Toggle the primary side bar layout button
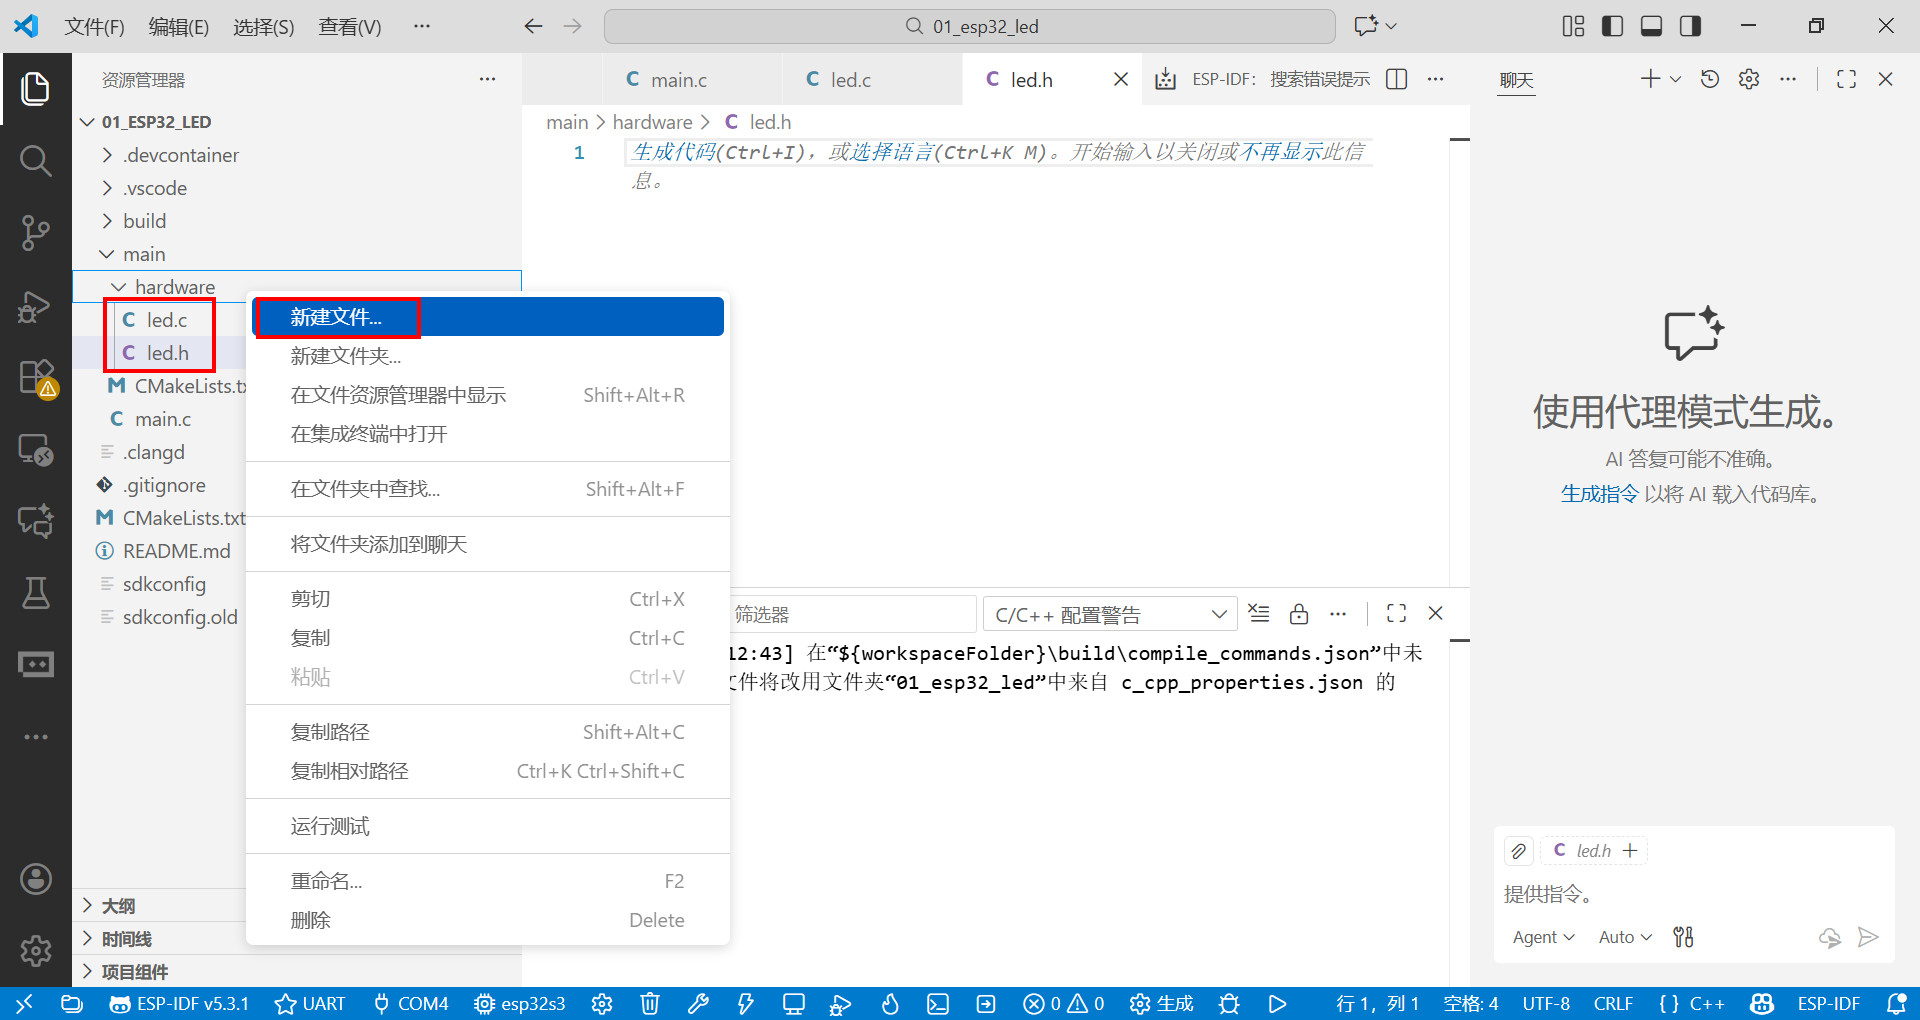This screenshot has width=1920, height=1020. (1612, 26)
